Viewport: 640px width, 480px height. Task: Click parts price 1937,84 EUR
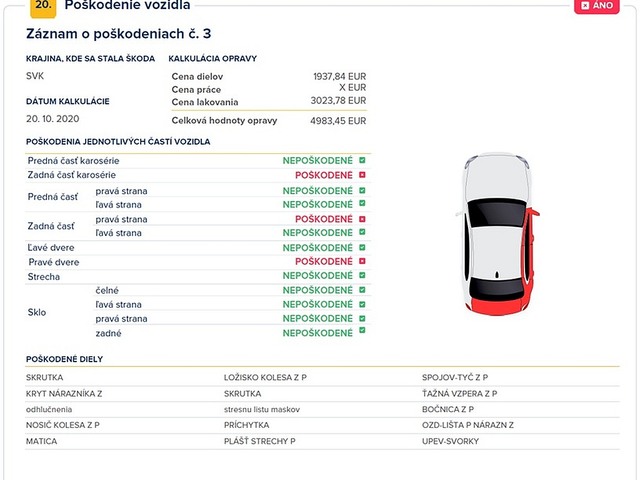click(340, 76)
